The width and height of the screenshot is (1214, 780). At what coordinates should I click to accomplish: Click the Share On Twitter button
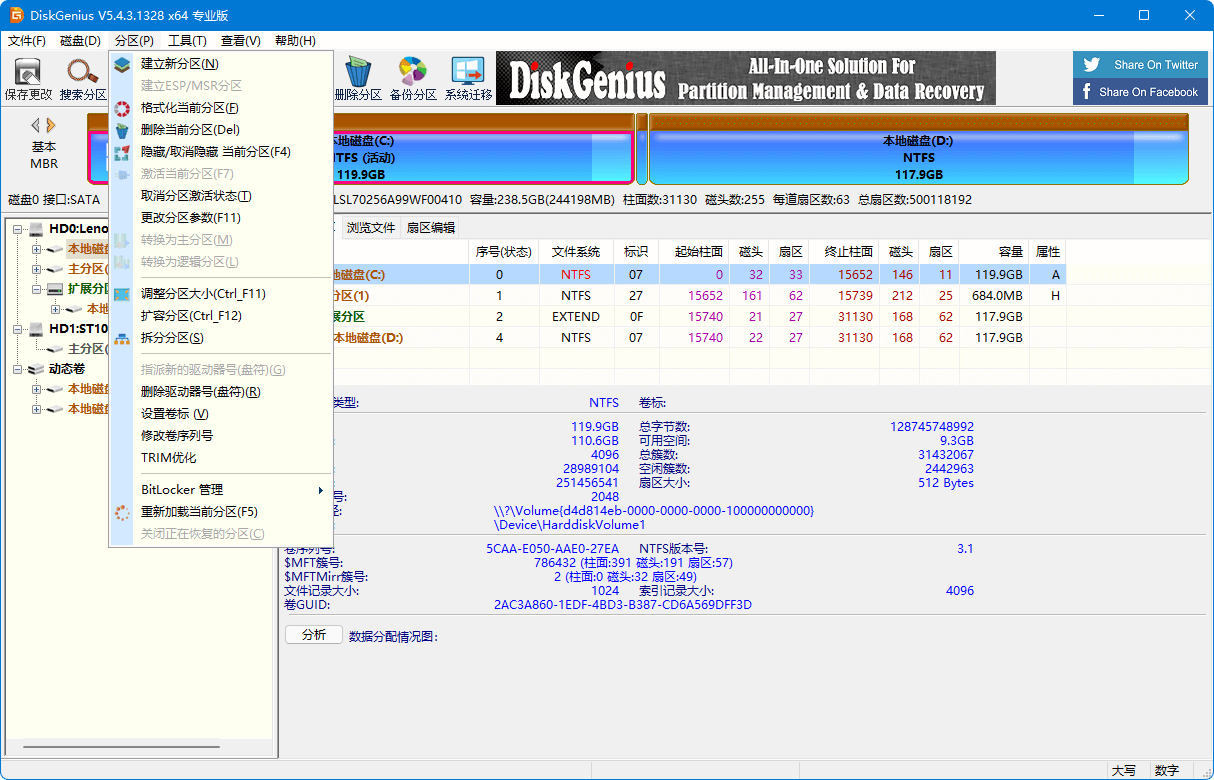tap(1141, 65)
